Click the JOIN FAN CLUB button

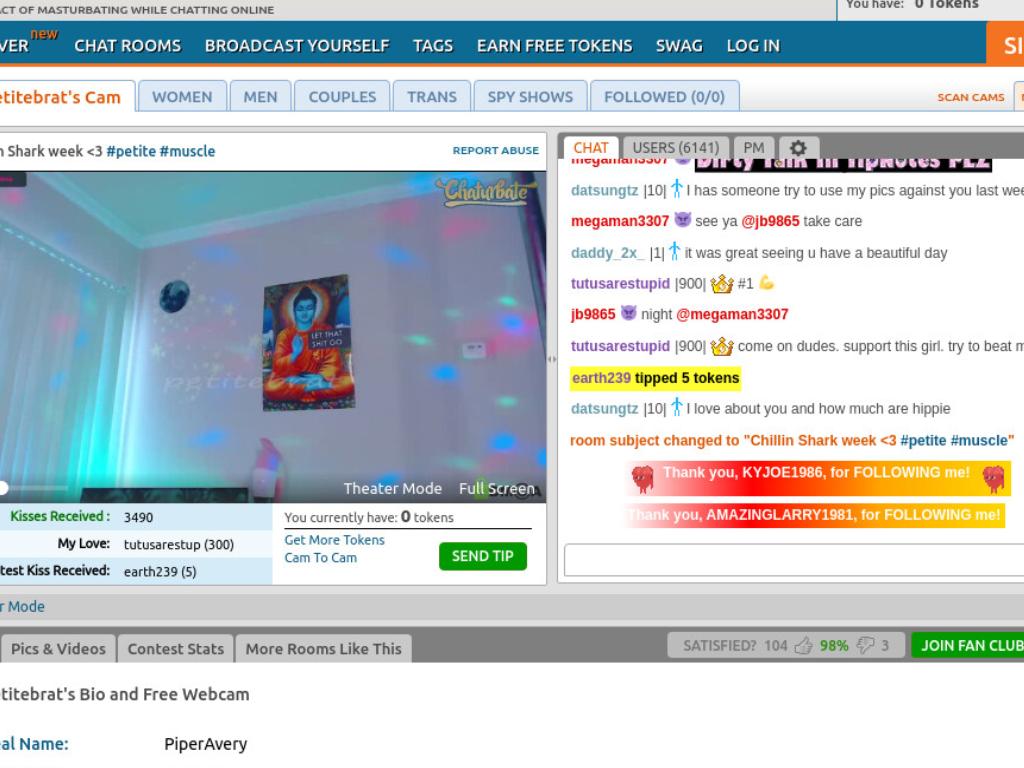click(x=970, y=645)
